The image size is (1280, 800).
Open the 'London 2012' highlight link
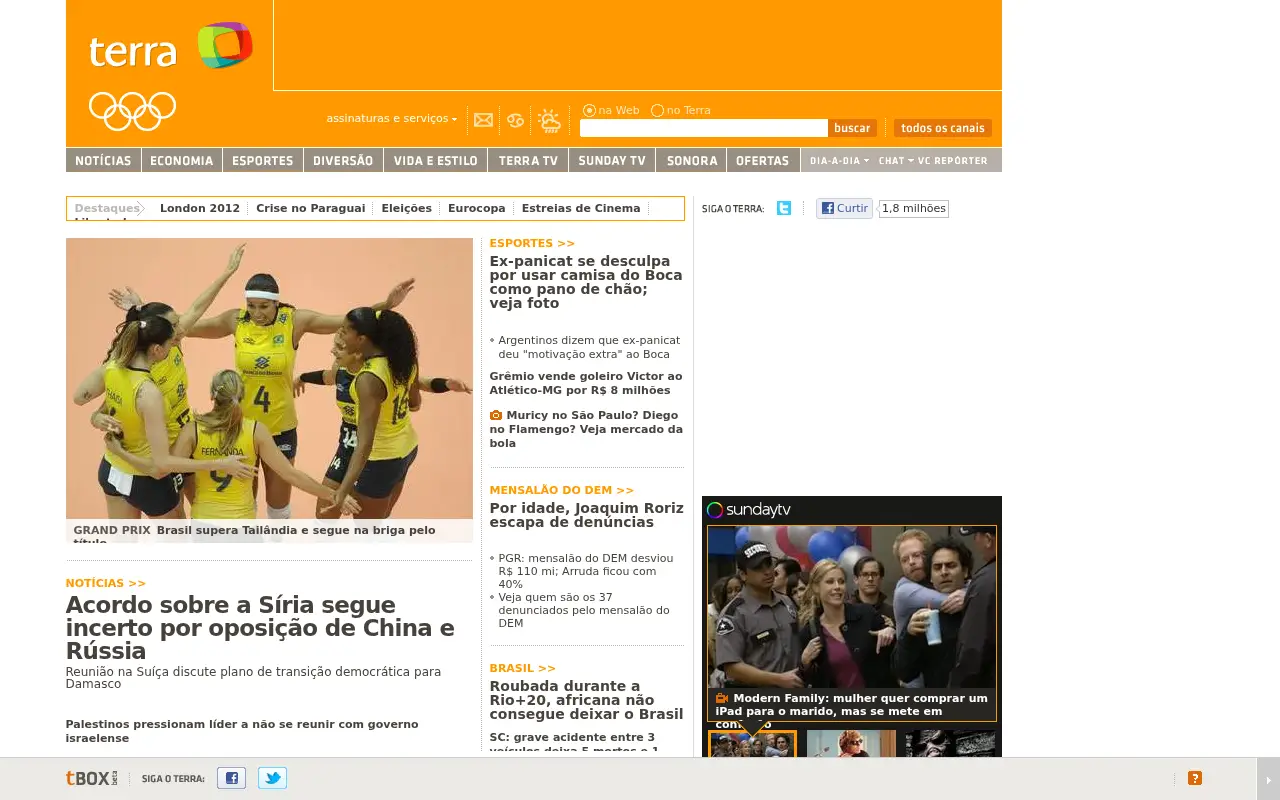tap(200, 208)
